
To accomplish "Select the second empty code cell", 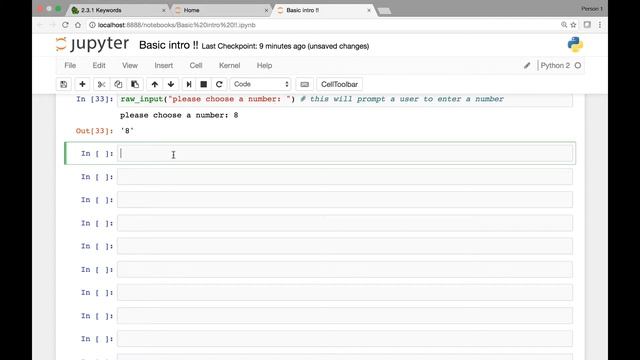I will [345, 177].
